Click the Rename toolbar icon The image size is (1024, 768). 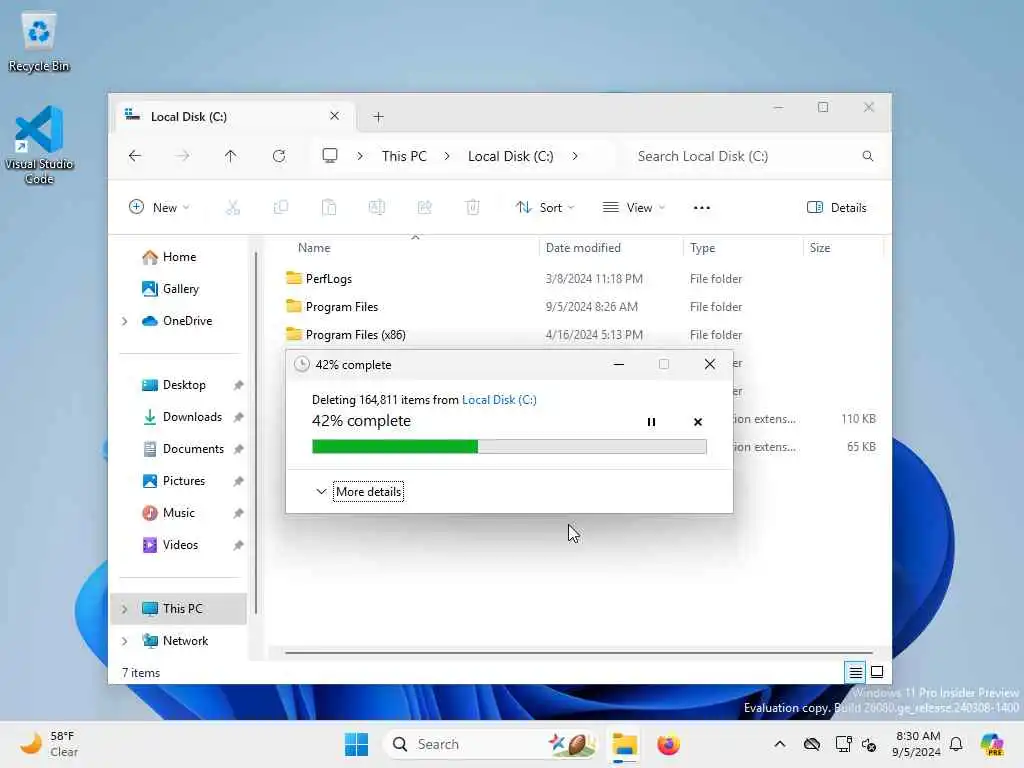click(x=377, y=208)
